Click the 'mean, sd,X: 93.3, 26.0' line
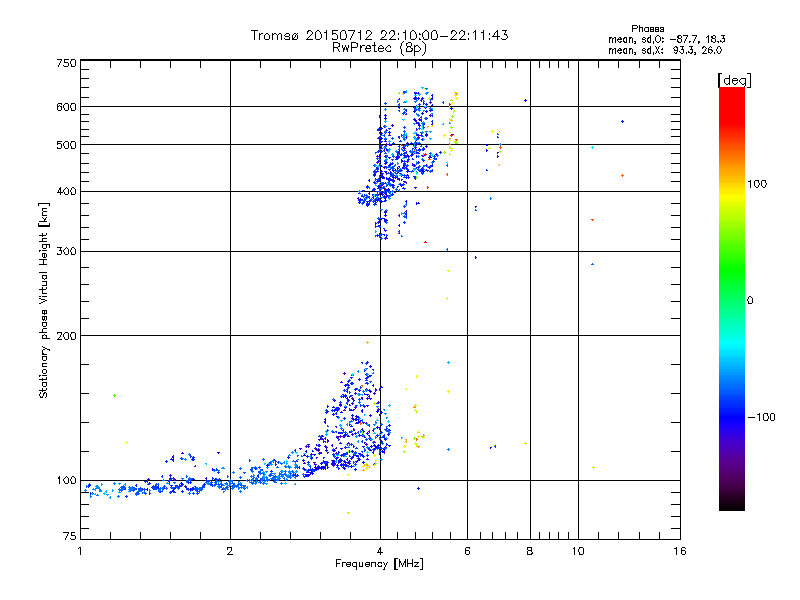800x600 pixels. 665,50
